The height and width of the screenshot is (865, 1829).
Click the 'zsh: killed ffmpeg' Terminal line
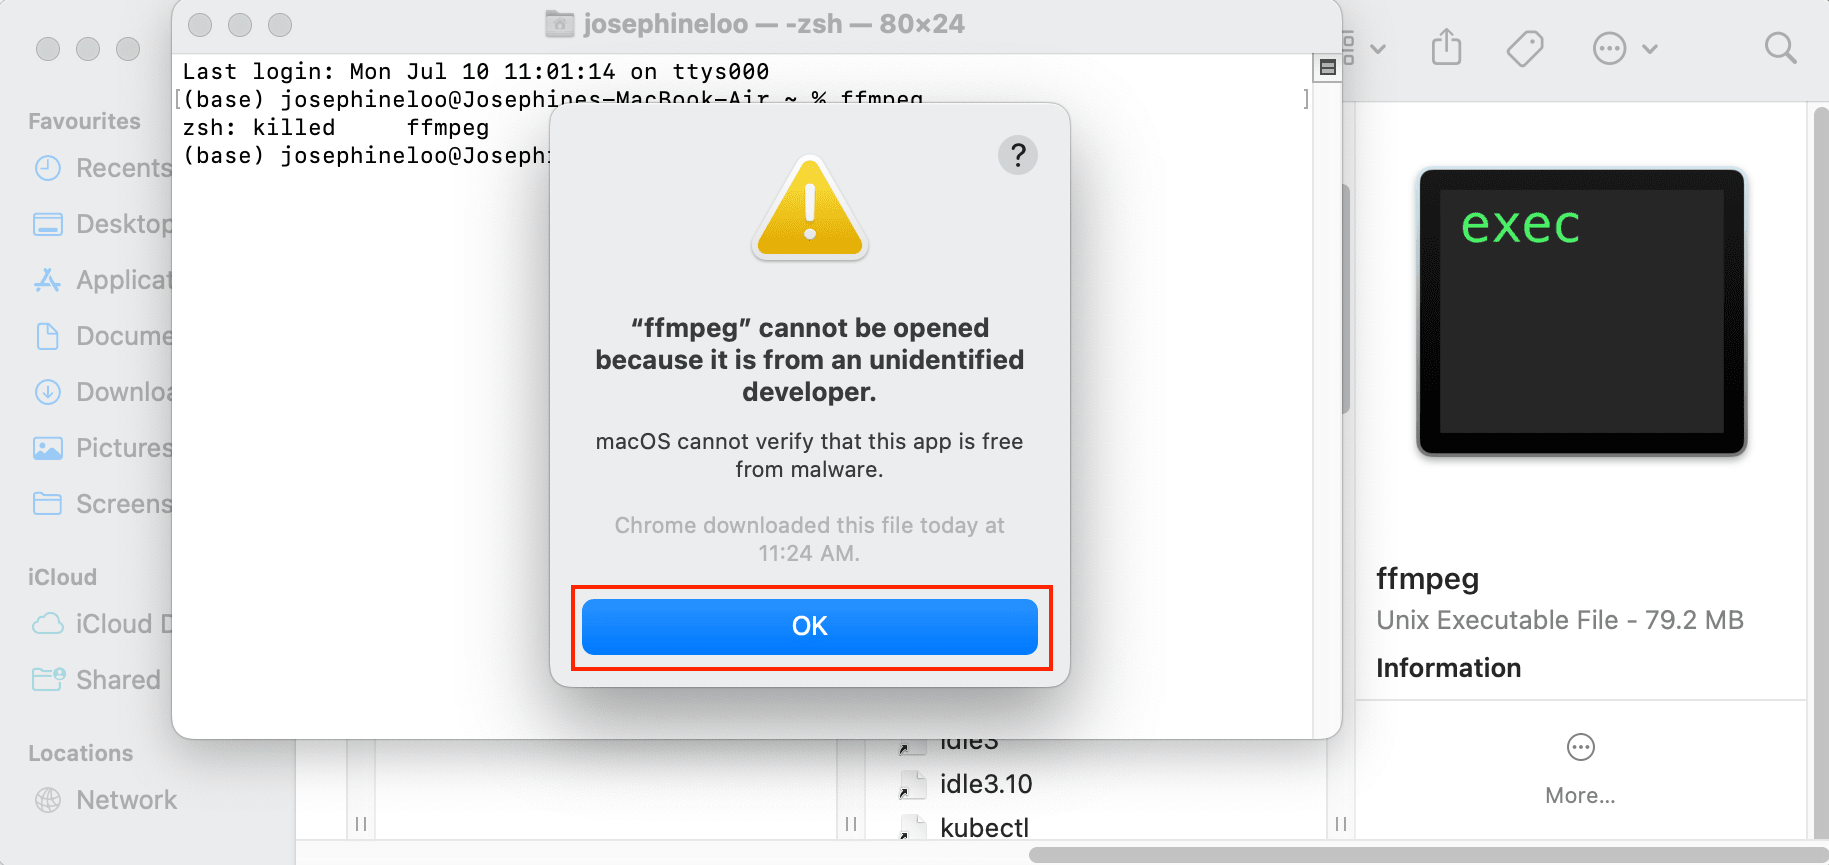(336, 128)
